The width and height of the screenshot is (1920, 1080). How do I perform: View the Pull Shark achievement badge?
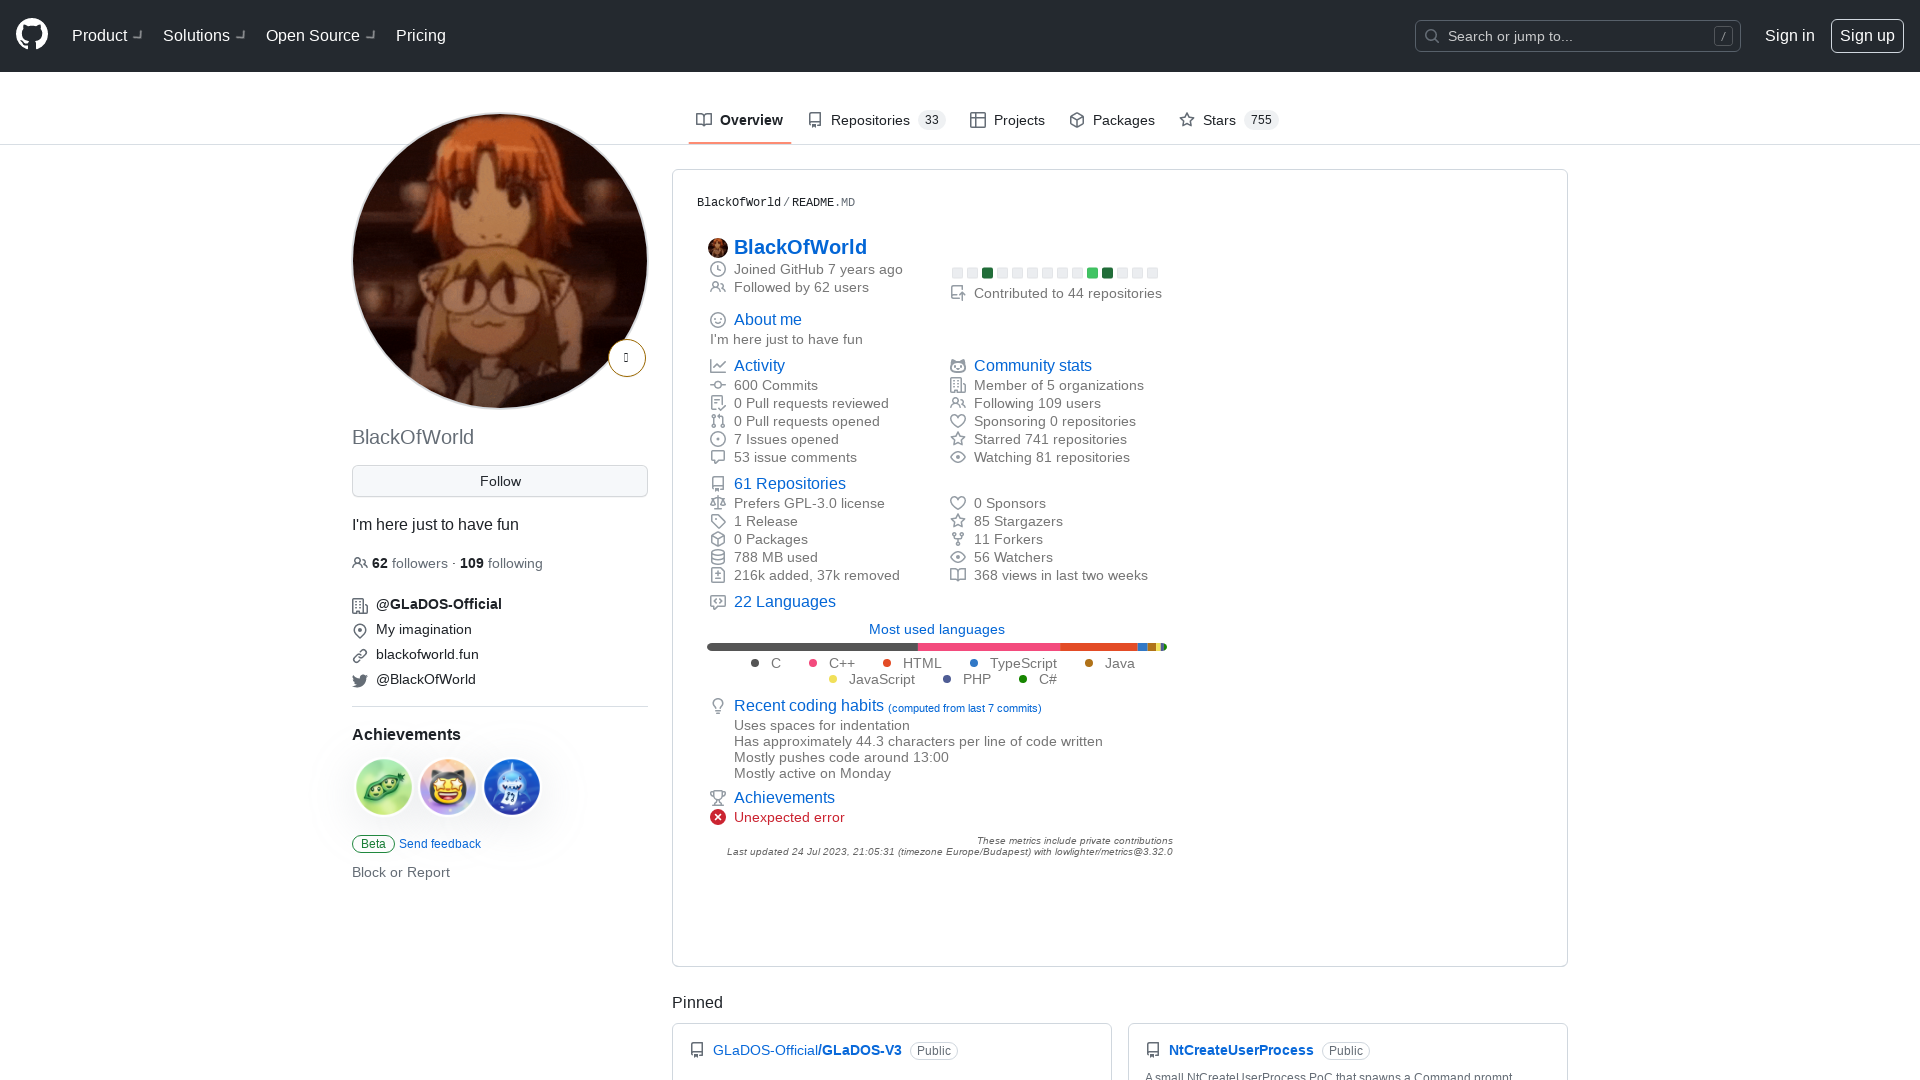point(512,787)
